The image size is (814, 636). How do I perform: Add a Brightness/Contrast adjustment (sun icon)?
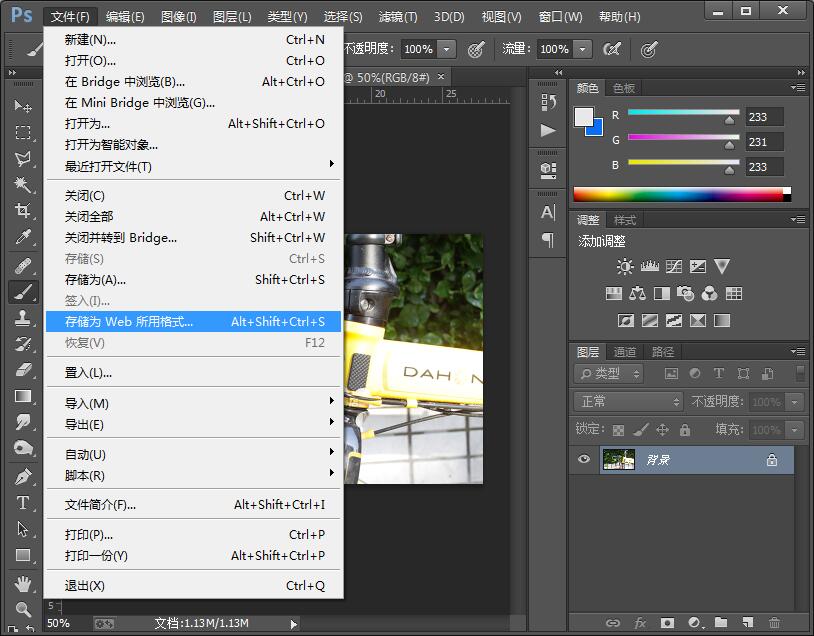[625, 266]
